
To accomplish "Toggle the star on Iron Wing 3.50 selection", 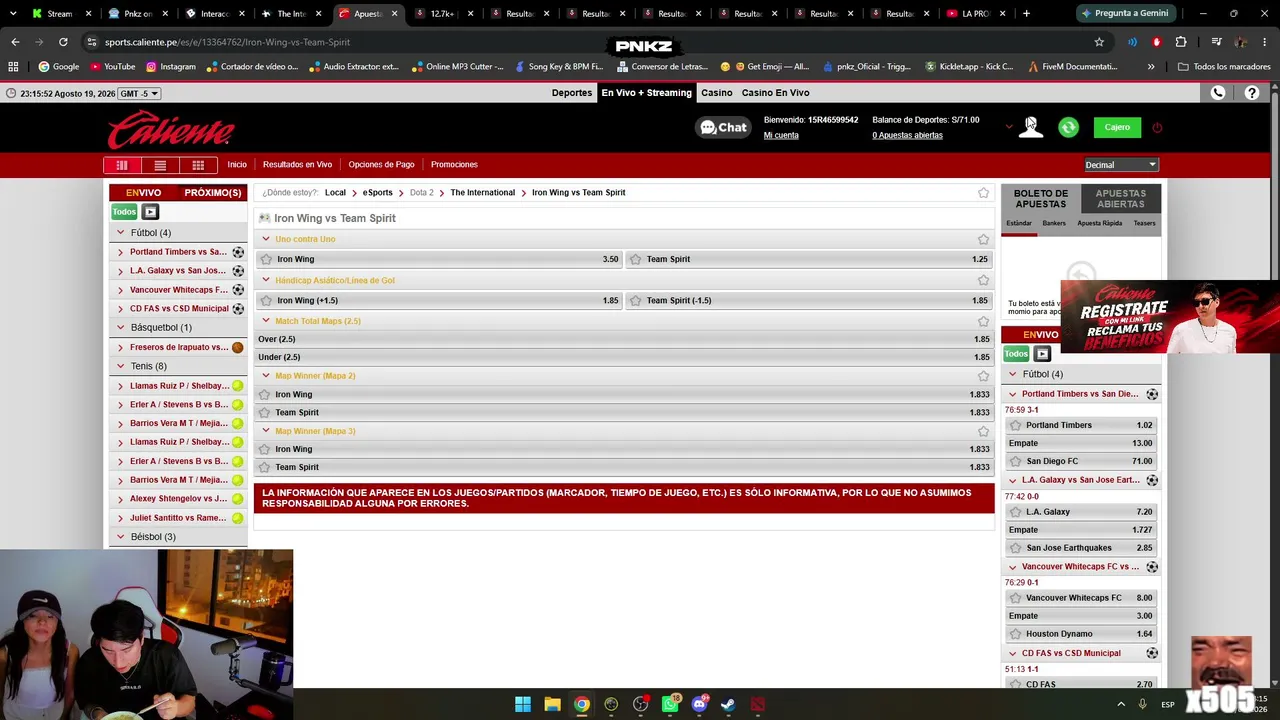I will [266, 260].
